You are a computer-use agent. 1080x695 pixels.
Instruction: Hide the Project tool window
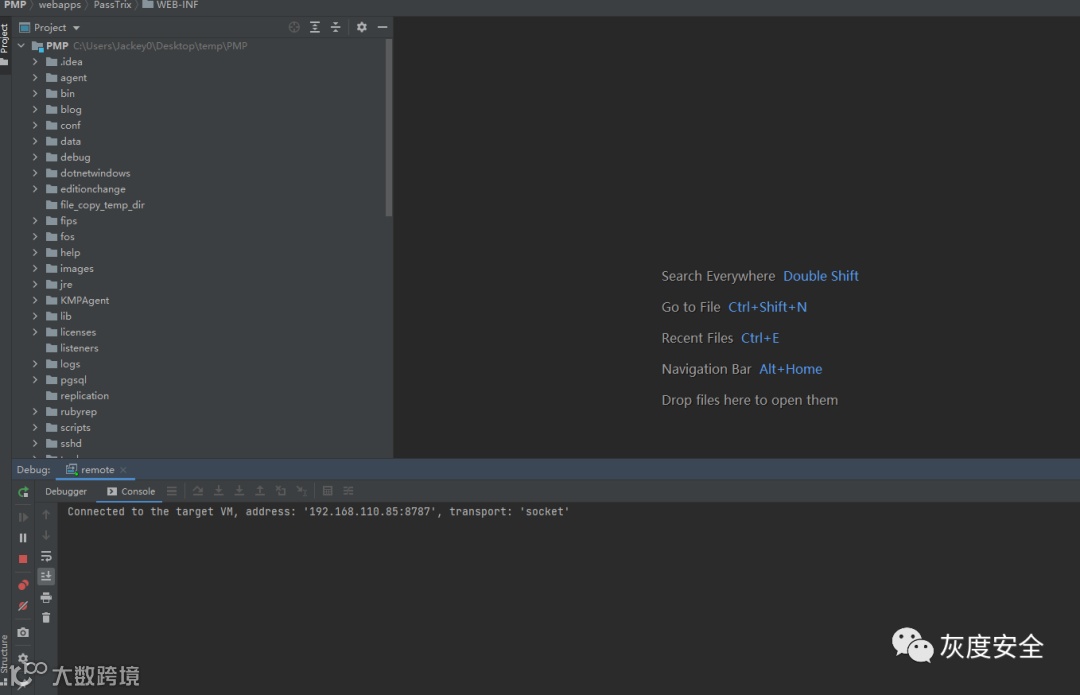(382, 27)
